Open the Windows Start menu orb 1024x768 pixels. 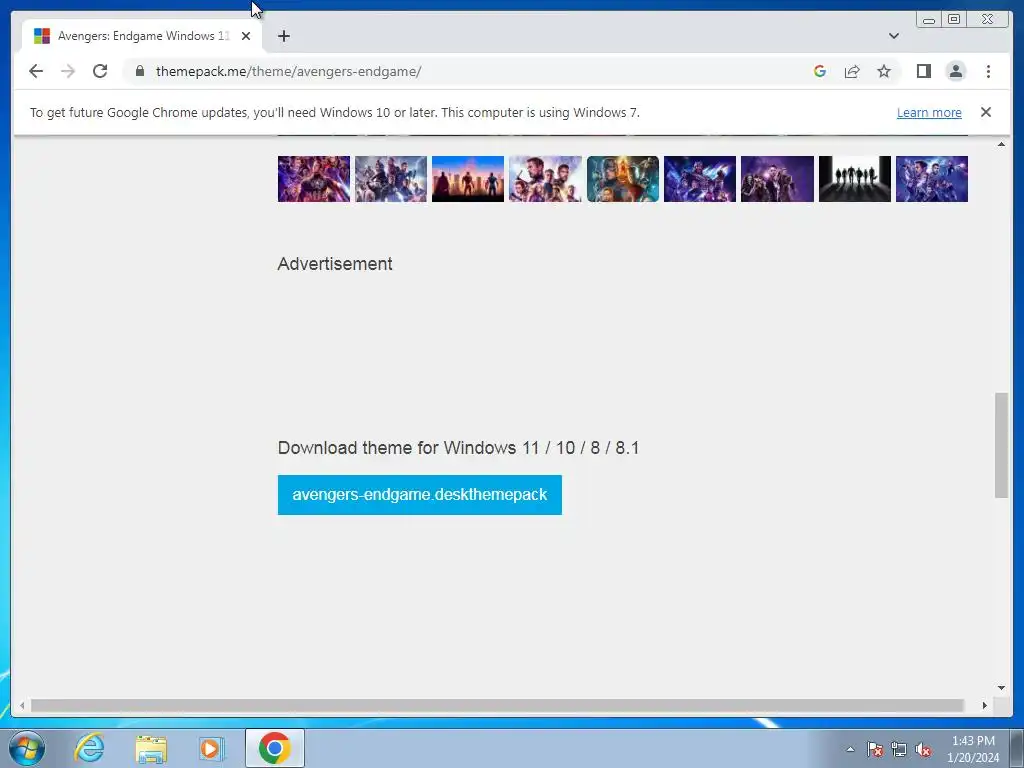coord(26,748)
